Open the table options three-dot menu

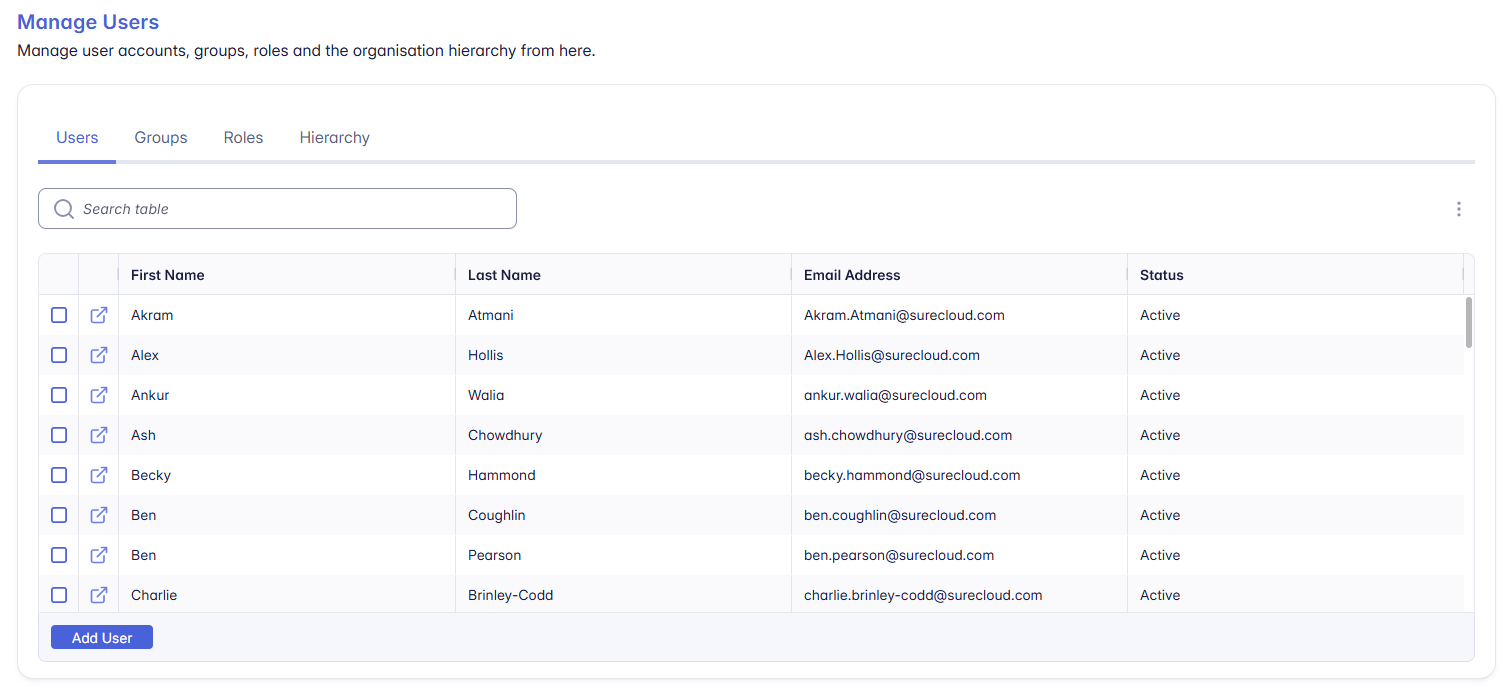coord(1458,208)
